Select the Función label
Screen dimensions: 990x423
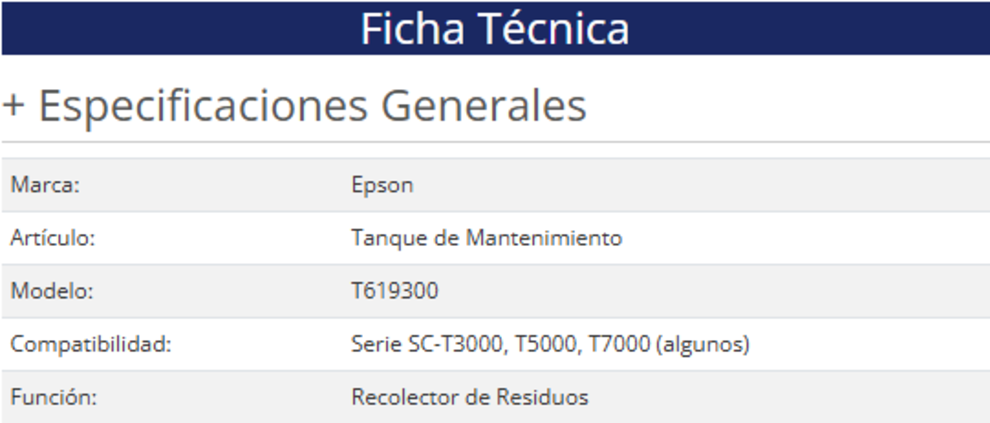click(x=53, y=397)
